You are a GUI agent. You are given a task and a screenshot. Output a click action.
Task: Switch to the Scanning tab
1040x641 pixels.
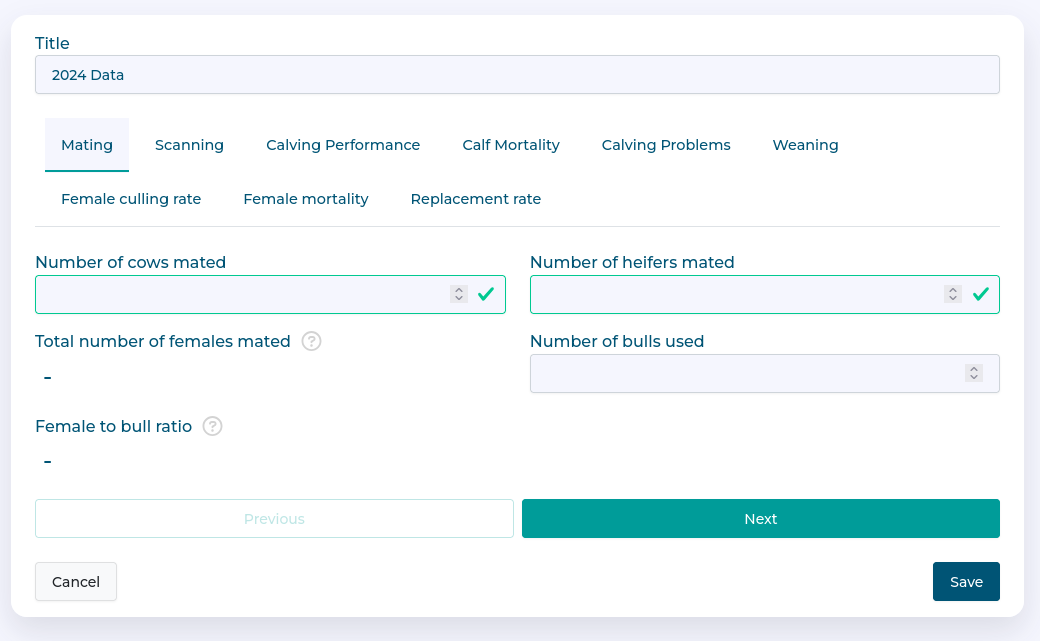(x=189, y=145)
